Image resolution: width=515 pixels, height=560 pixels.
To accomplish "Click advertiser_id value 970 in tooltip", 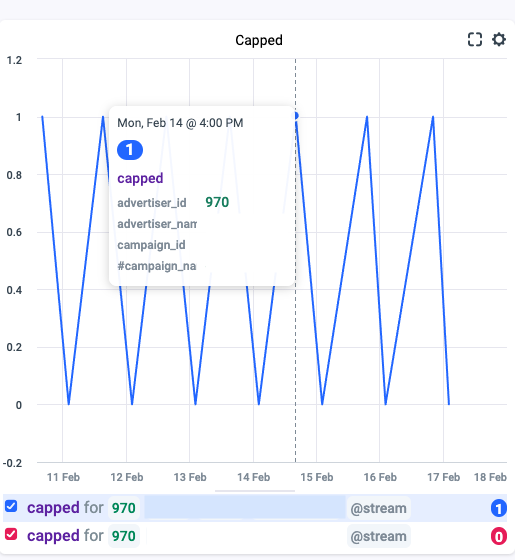I will 217,202.
